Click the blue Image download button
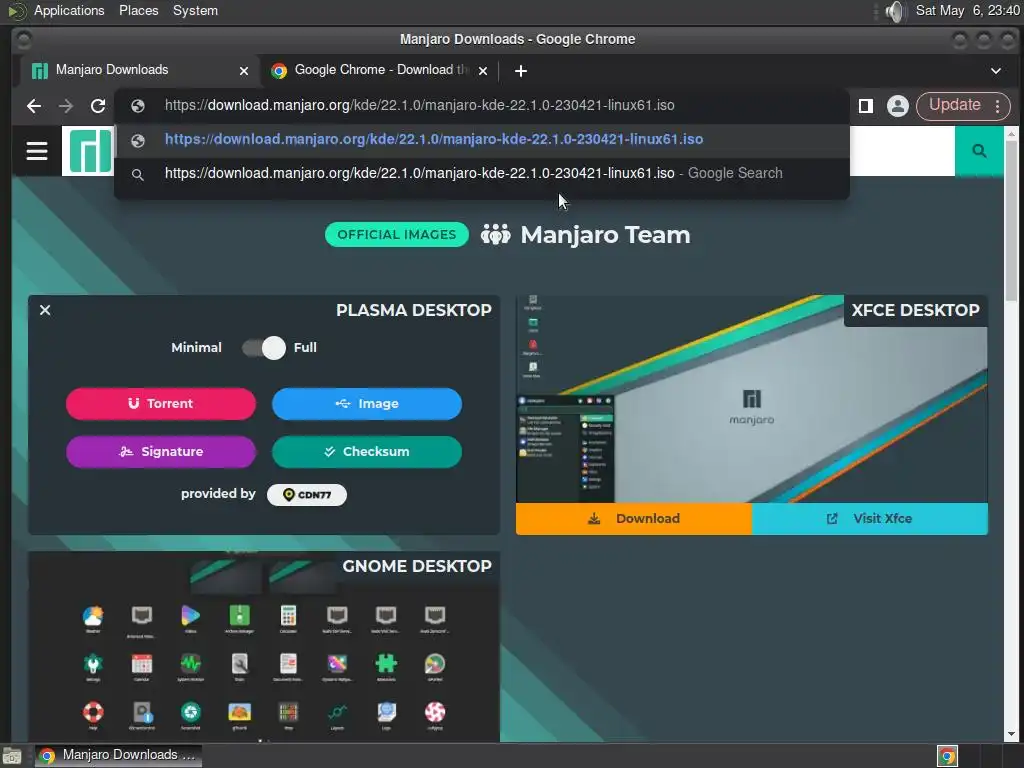Screen dimensions: 1024x768 coord(367,404)
